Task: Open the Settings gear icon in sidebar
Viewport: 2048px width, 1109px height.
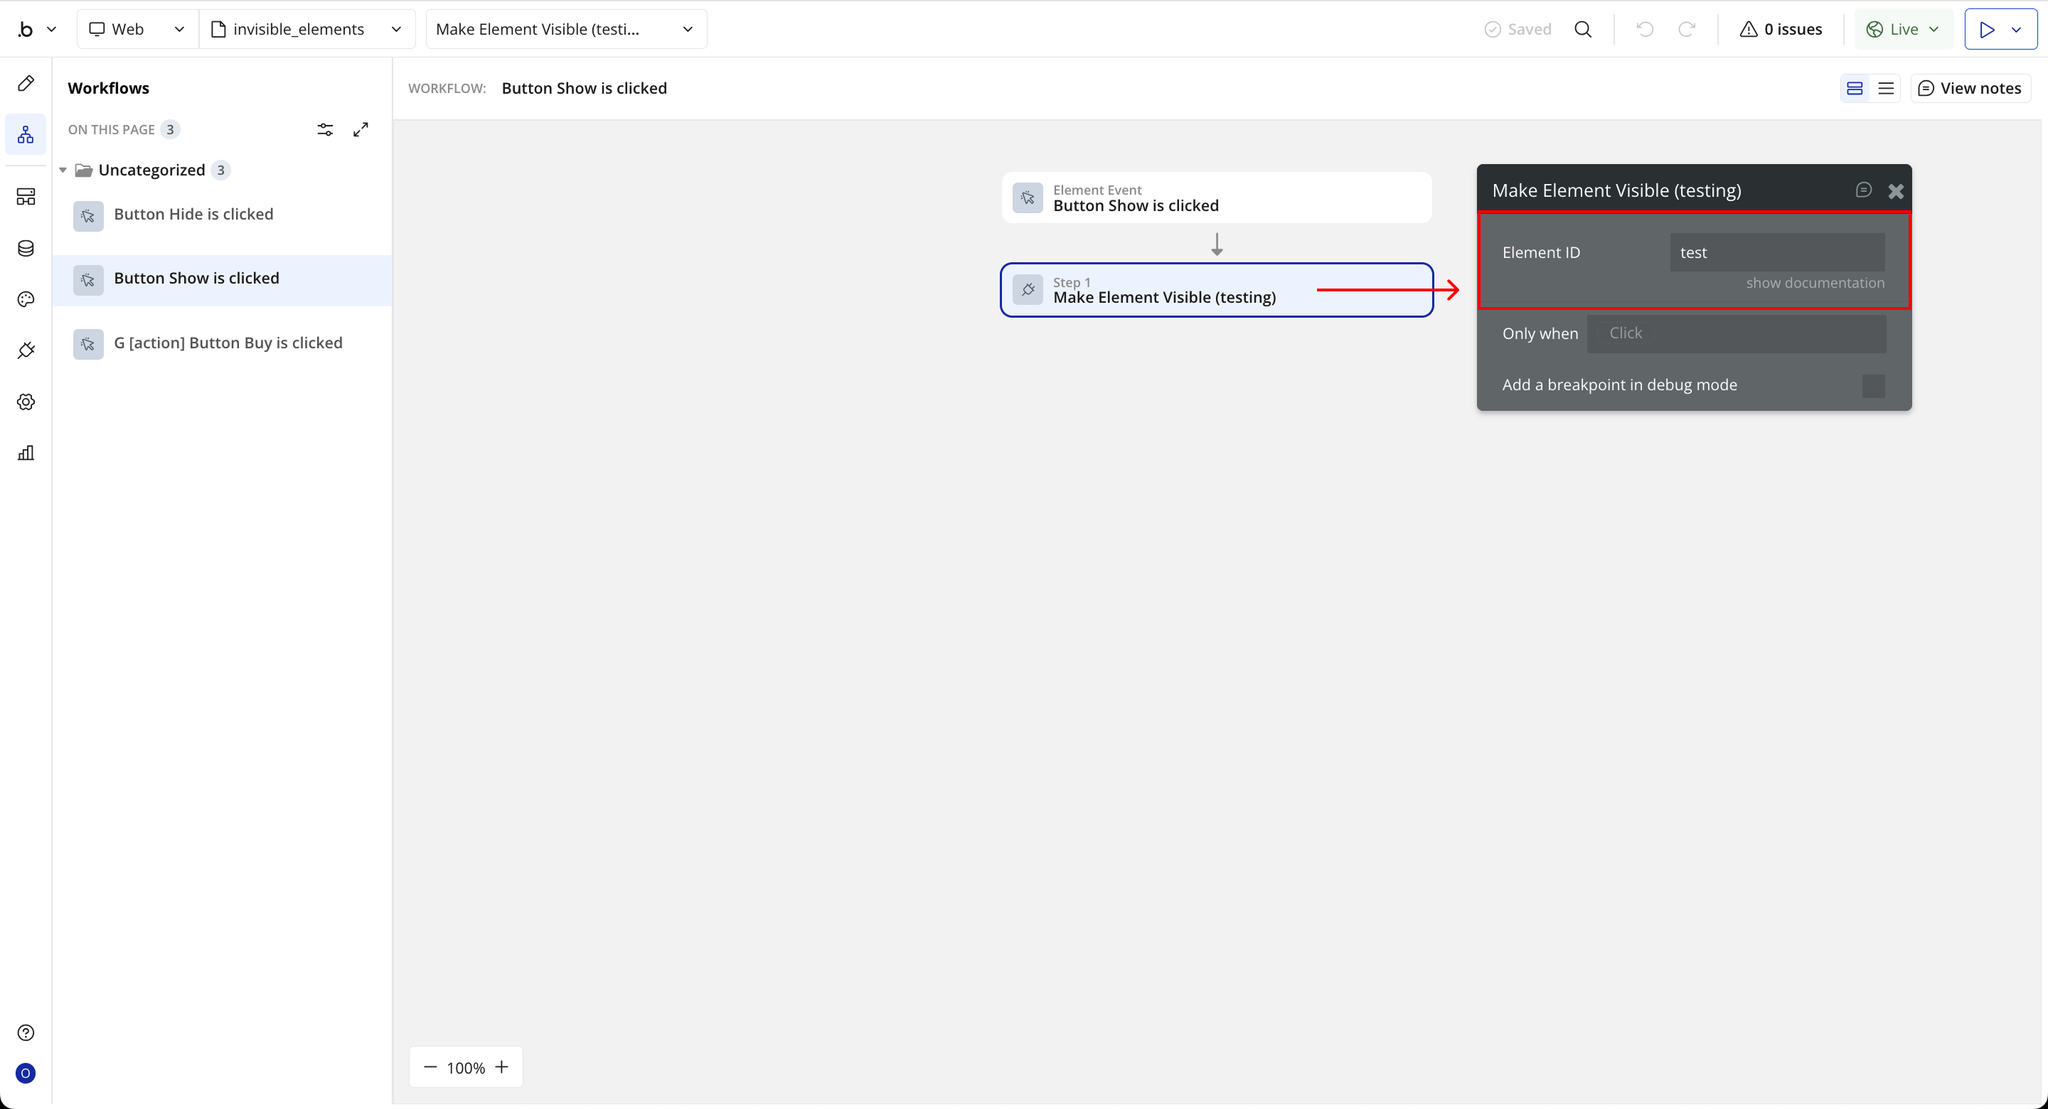Action: click(x=26, y=402)
